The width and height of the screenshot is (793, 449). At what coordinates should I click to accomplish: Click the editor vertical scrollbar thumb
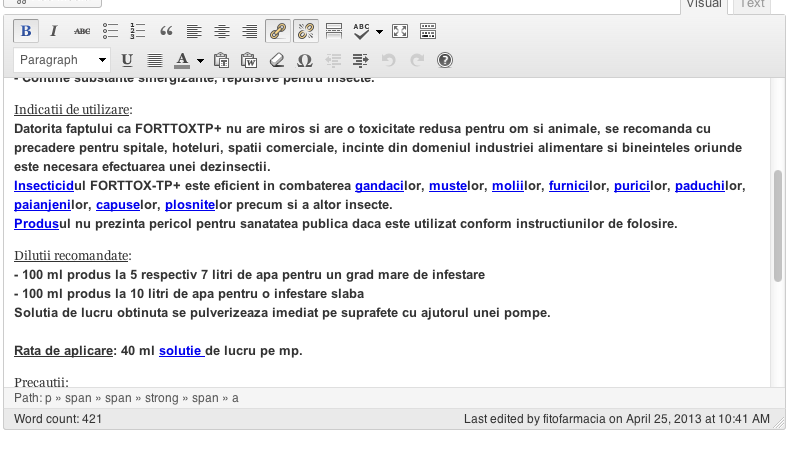point(778,226)
